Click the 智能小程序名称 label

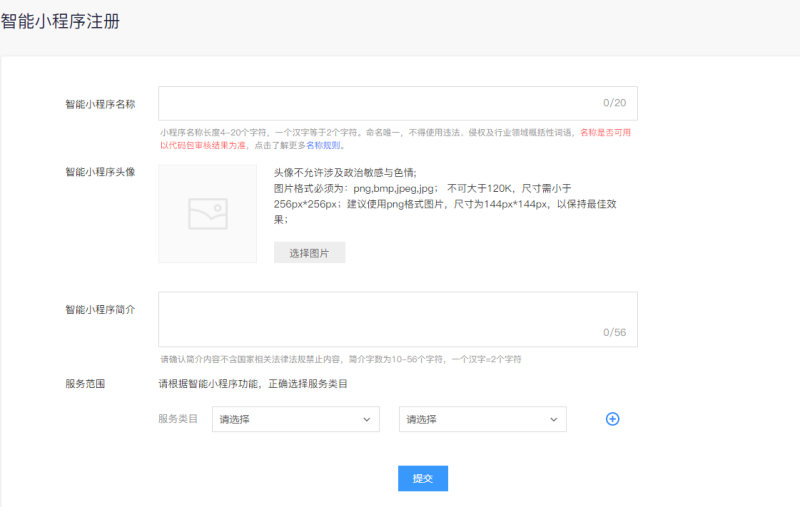100,104
